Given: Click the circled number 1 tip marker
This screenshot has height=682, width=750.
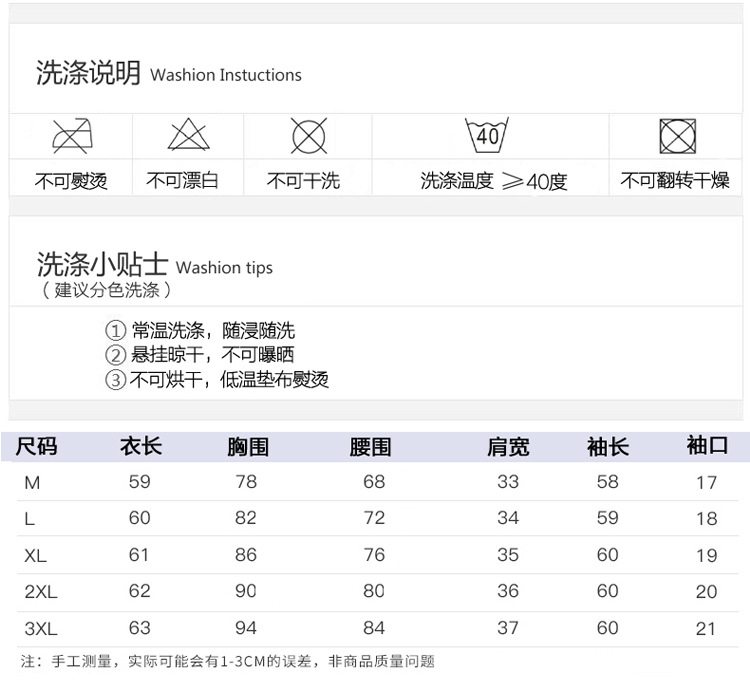Looking at the screenshot, I should click(x=116, y=331).
